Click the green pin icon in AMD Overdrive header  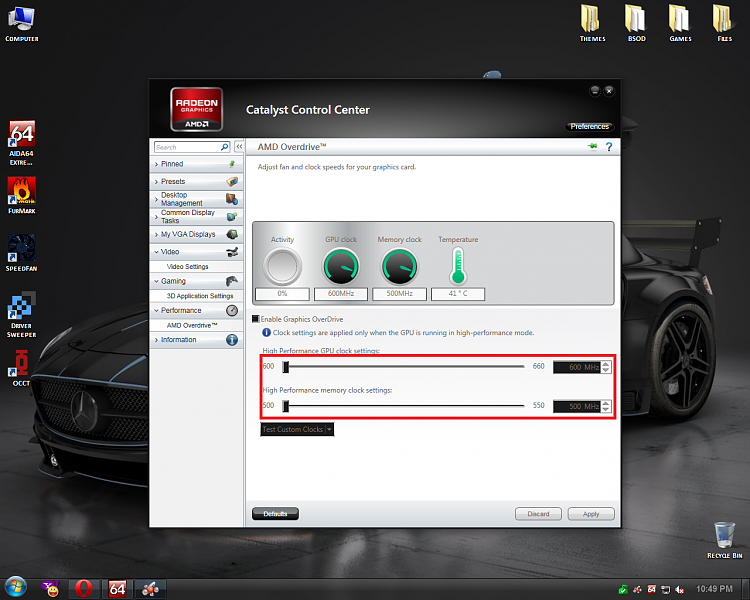tap(593, 146)
